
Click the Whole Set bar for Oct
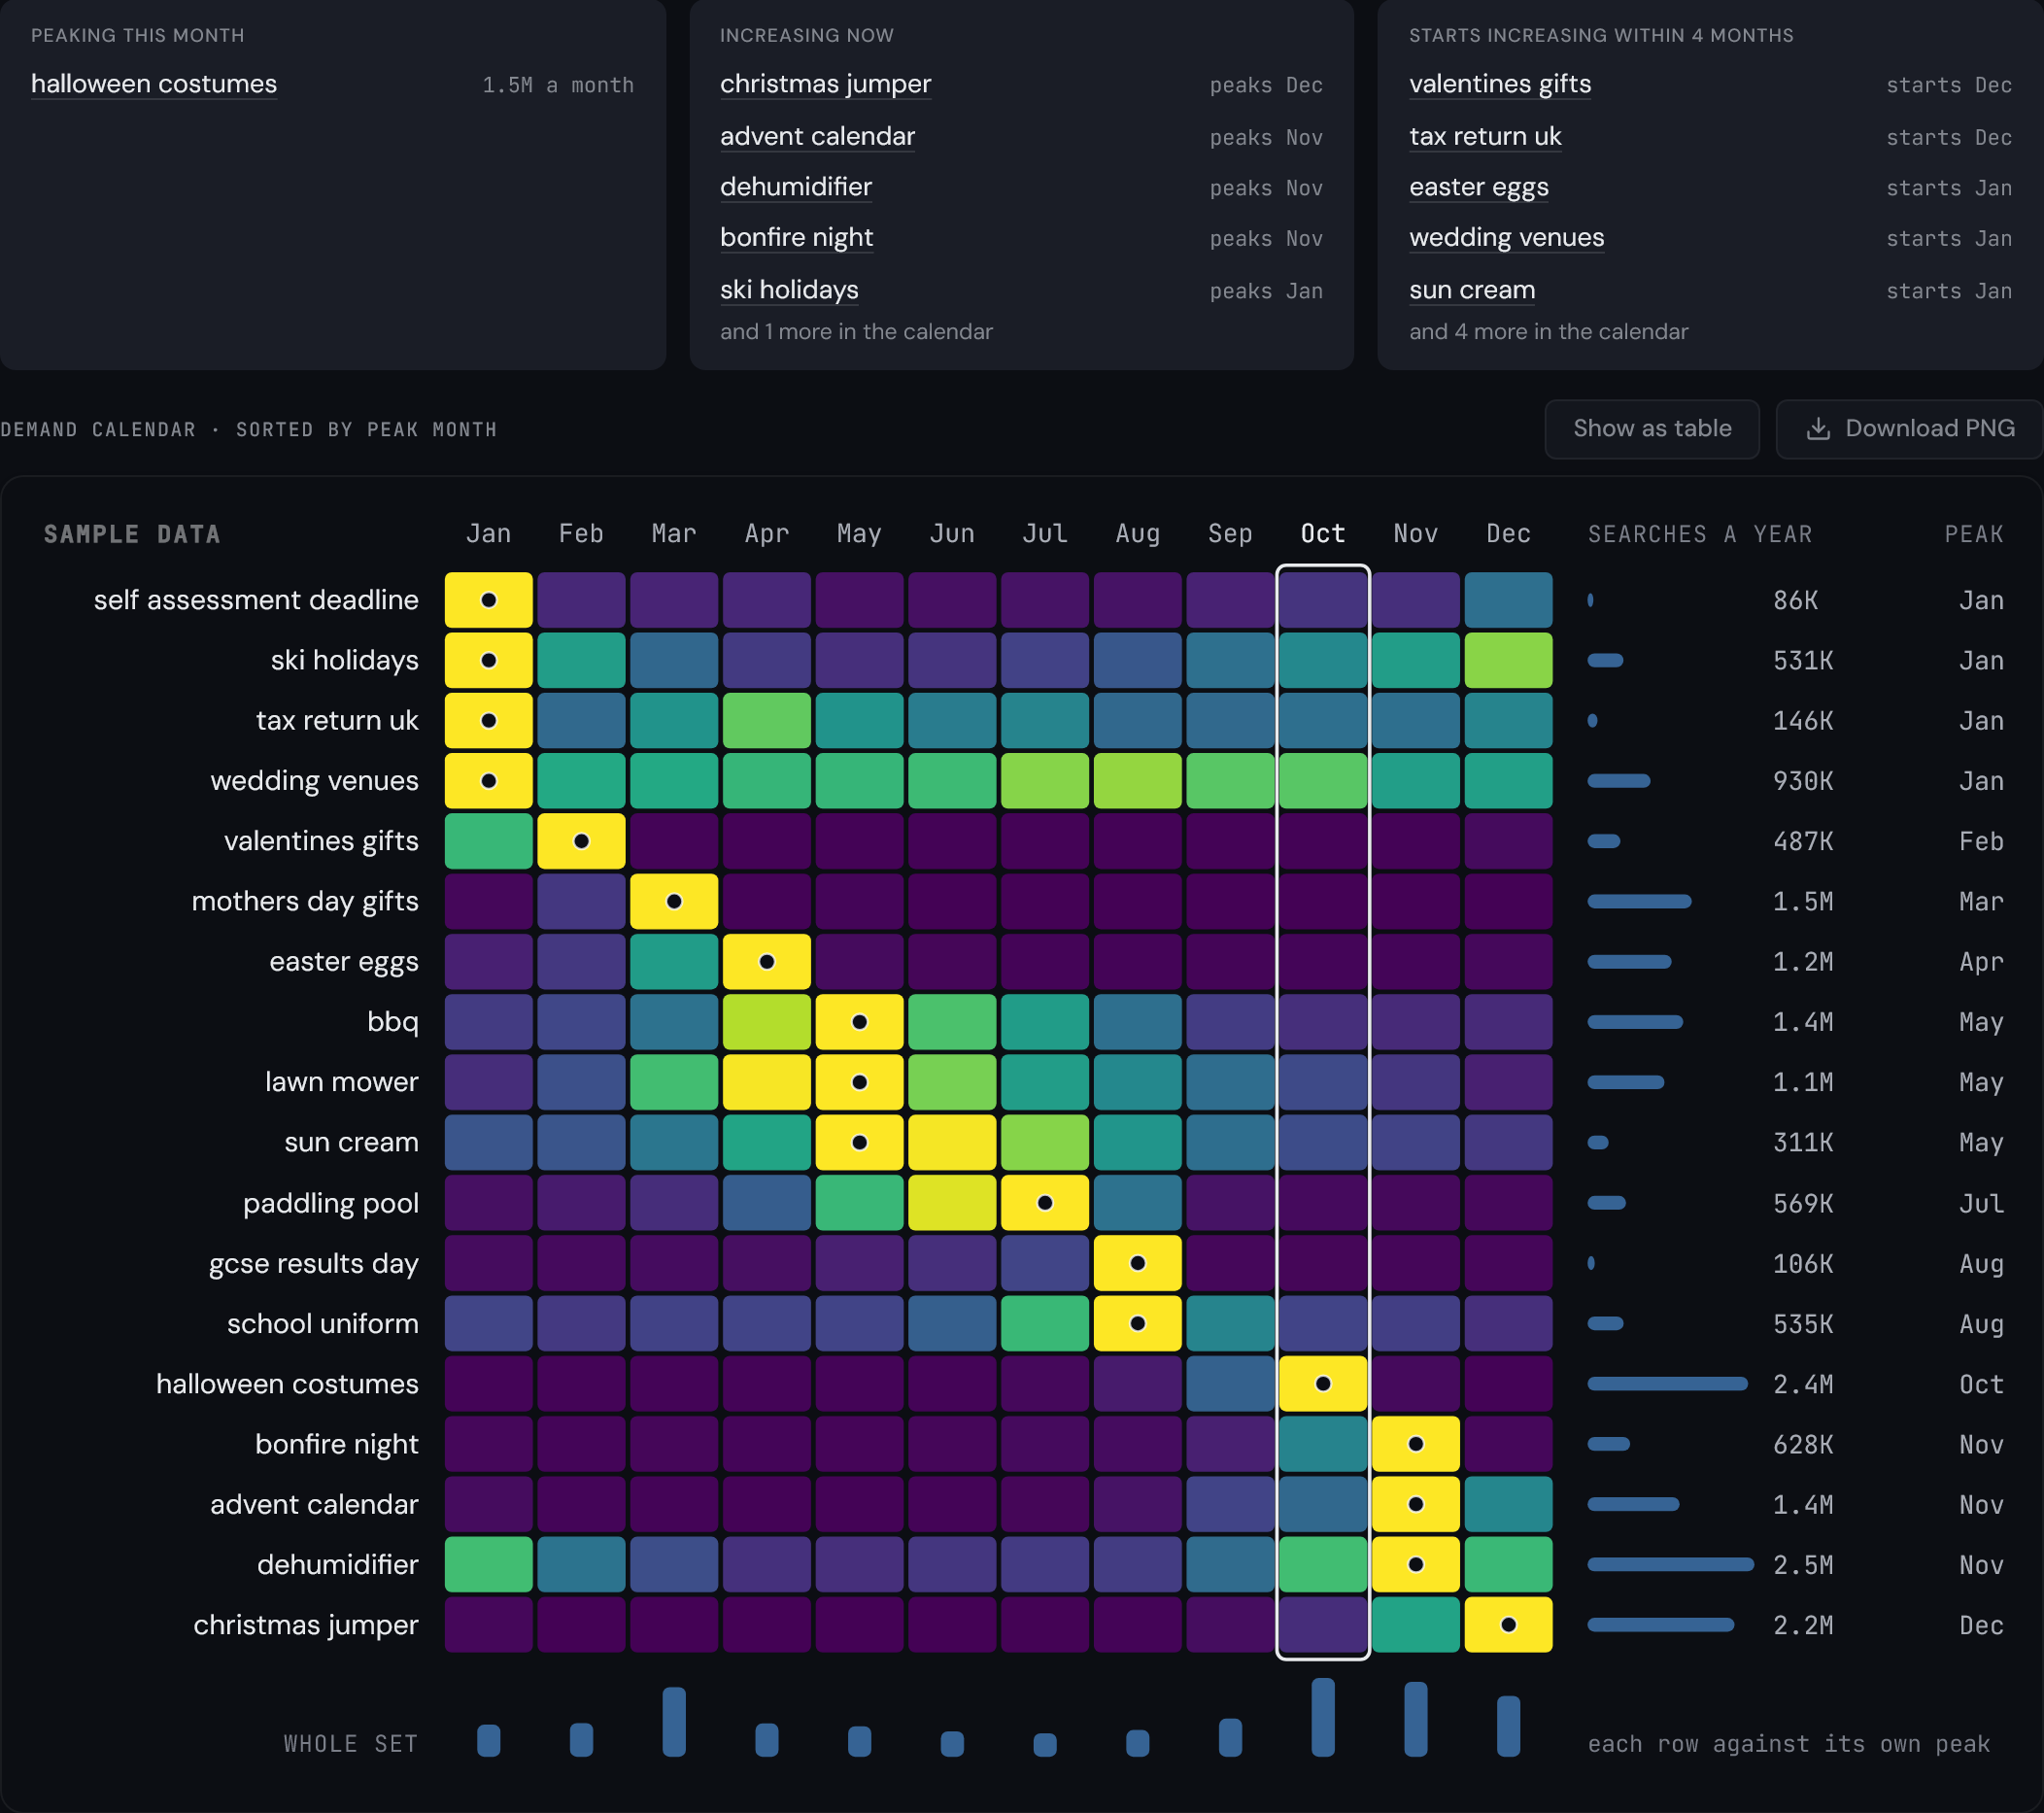1322,1717
